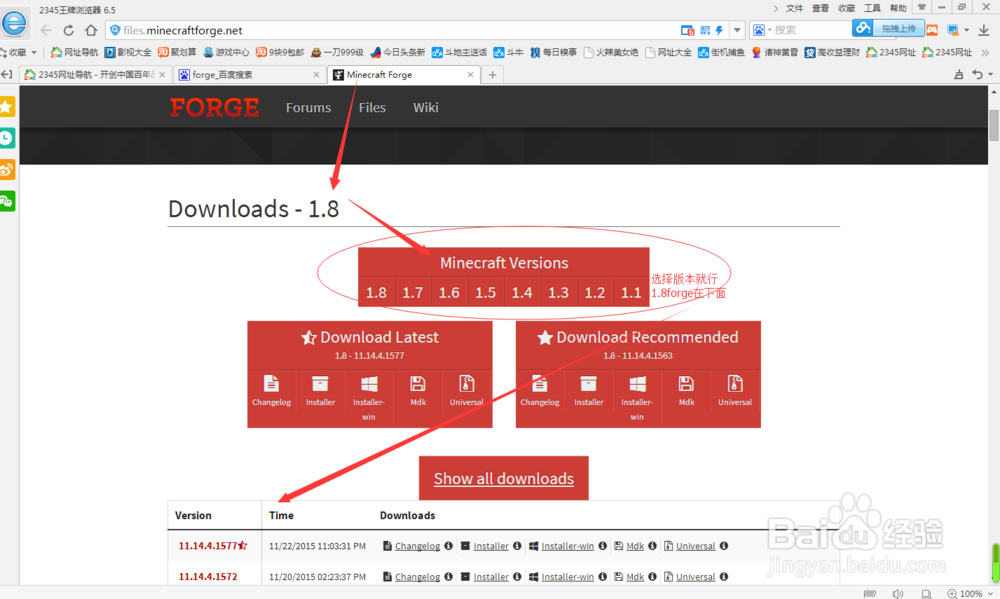Open the Weibo sidebar icon
The width and height of the screenshot is (1000, 599).
7,170
